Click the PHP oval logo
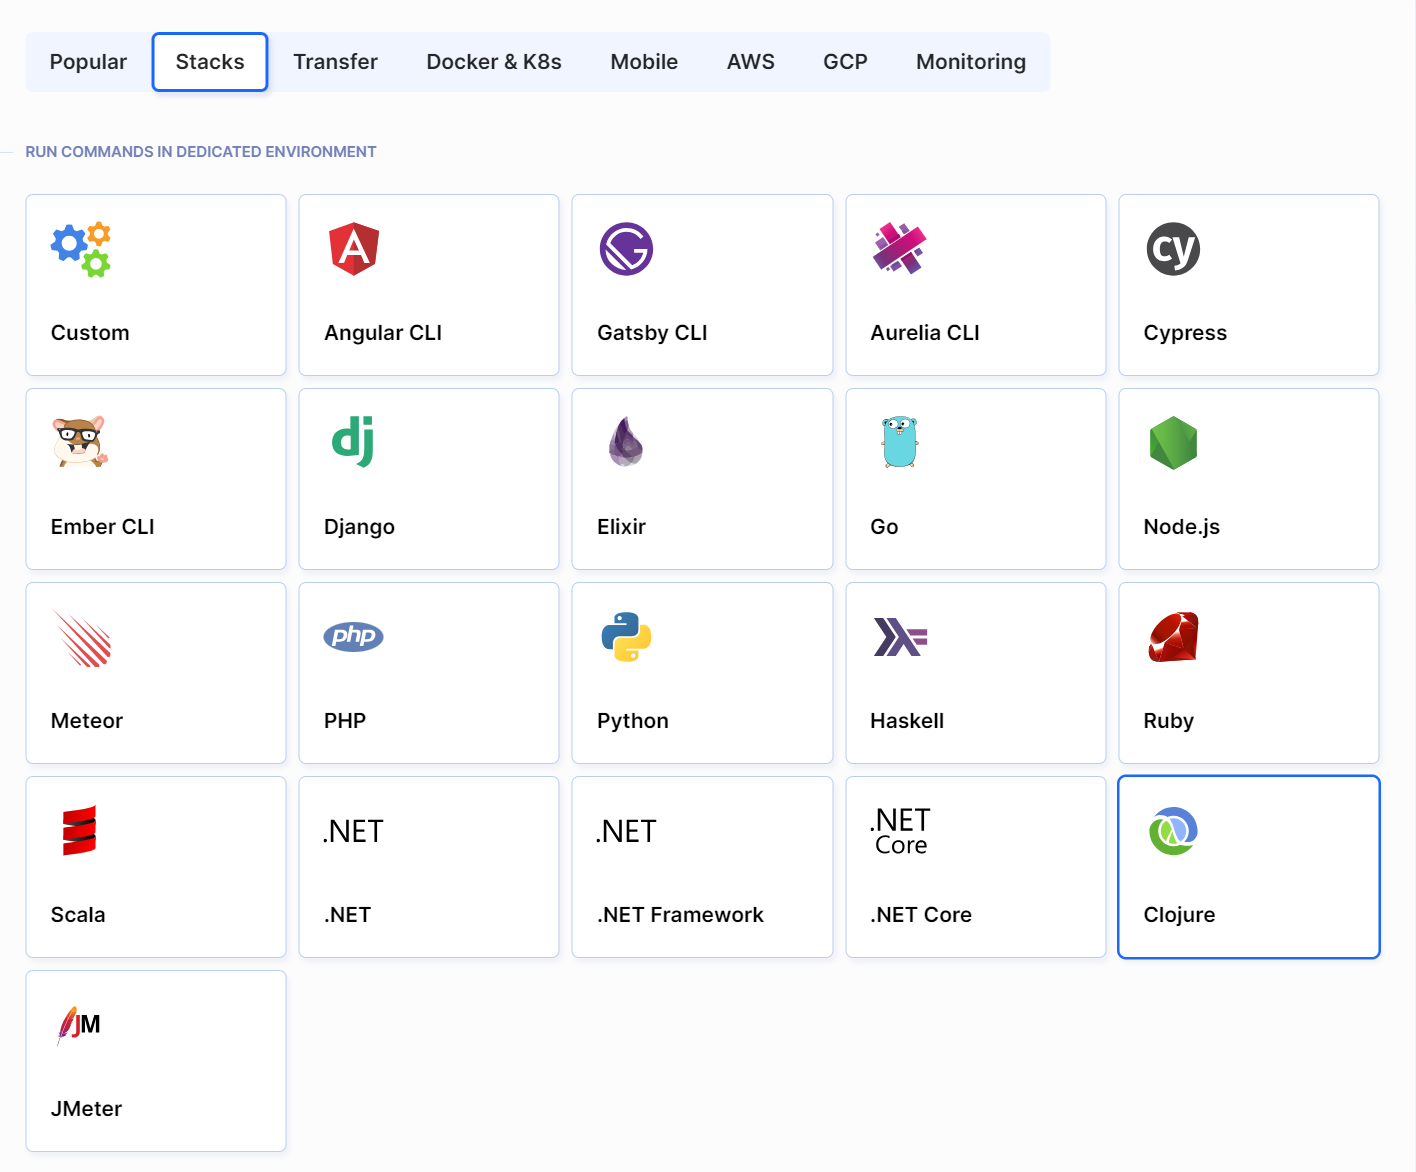This screenshot has height=1172, width=1416. click(x=354, y=636)
